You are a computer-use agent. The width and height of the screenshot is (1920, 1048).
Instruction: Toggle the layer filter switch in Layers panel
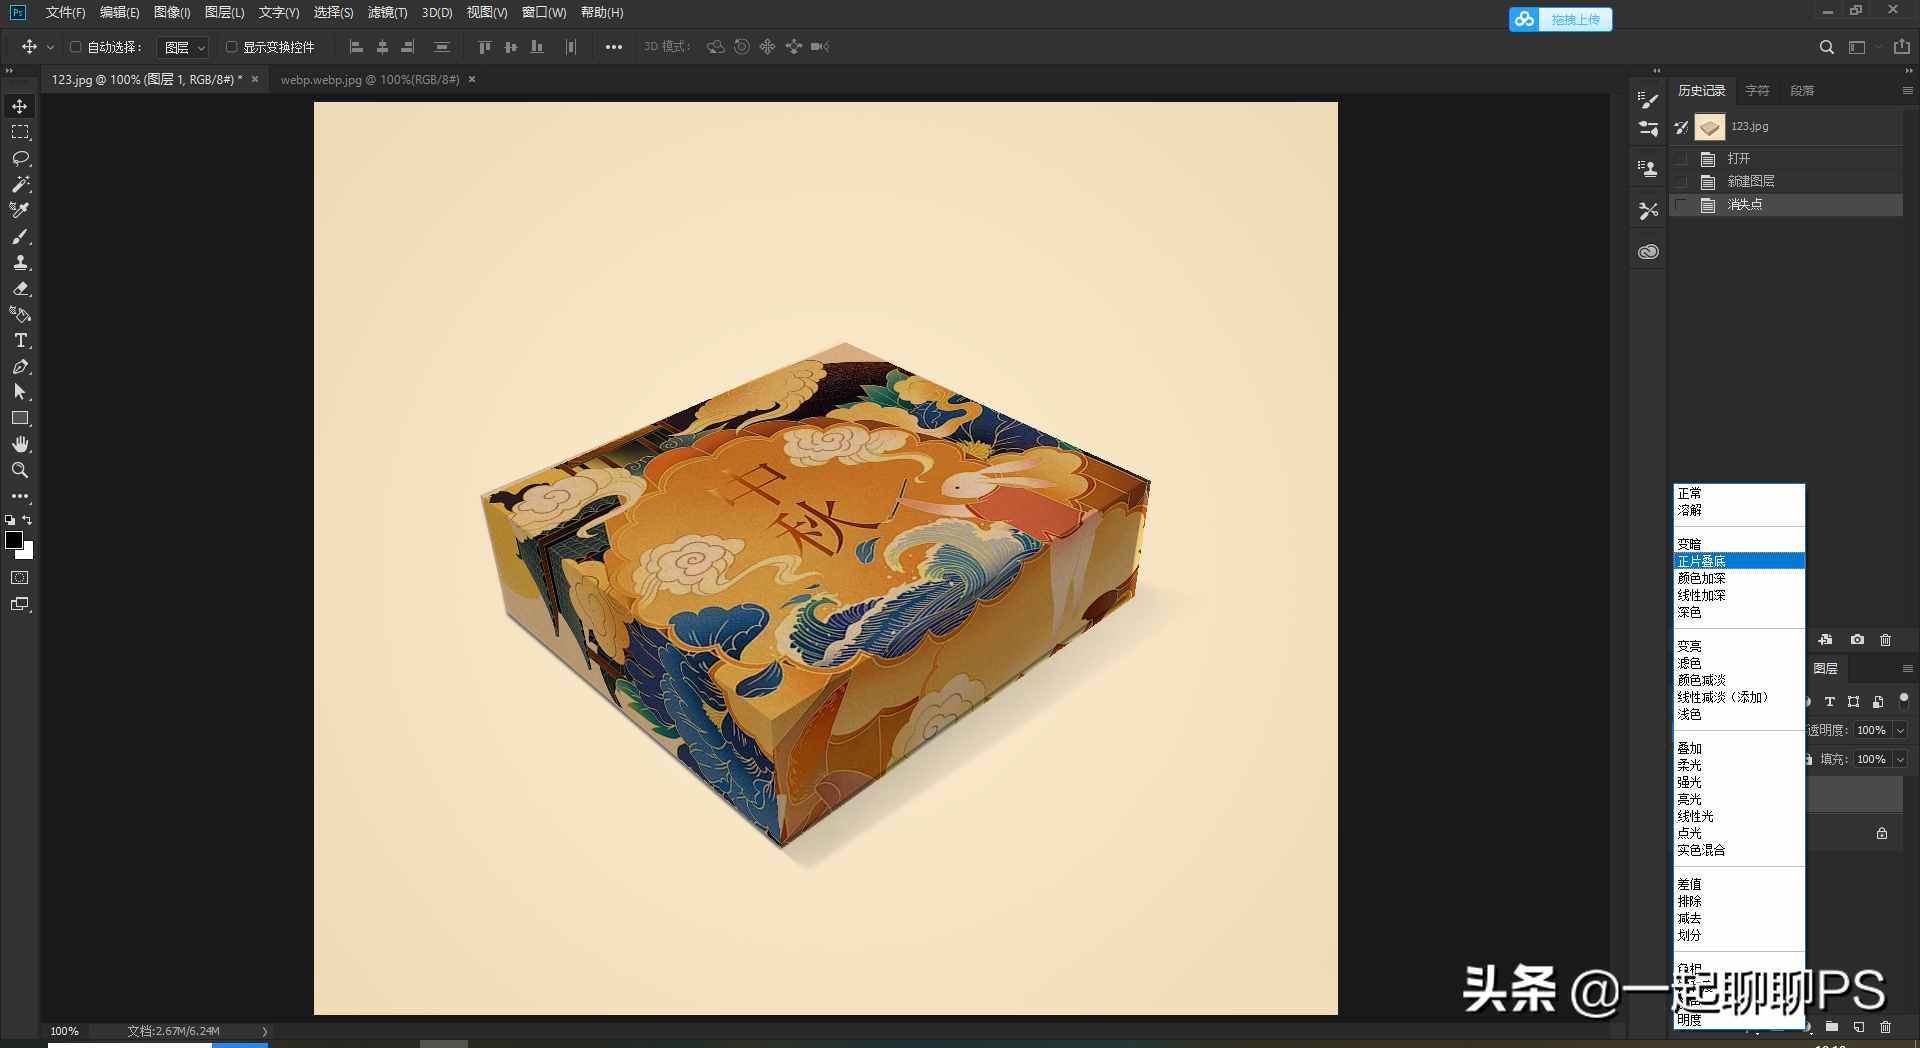point(1904,701)
